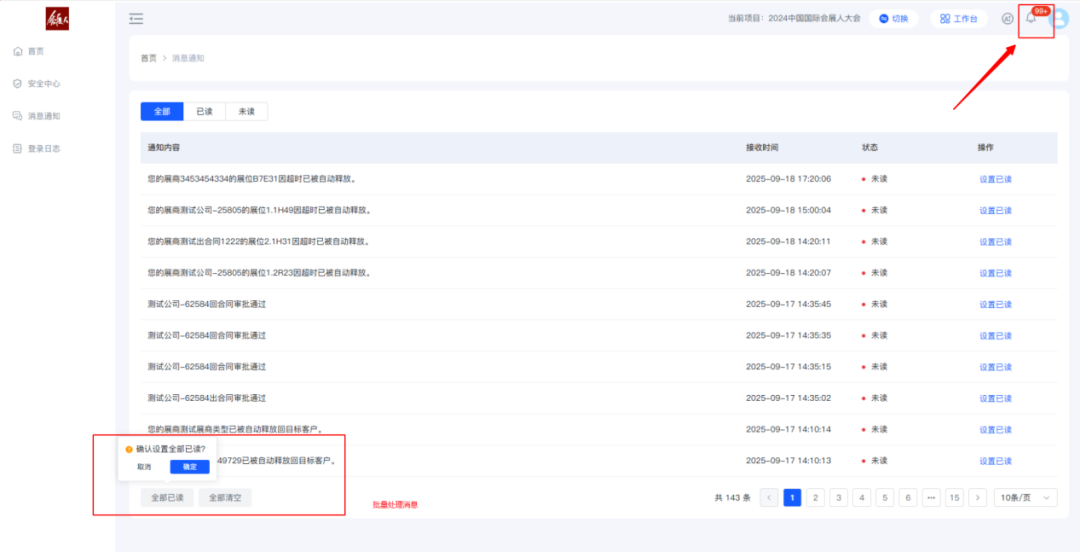This screenshot has width=1080, height=552.
Task: Click 设置已读 for the 17:20:06 message
Action: pyautogui.click(x=995, y=180)
